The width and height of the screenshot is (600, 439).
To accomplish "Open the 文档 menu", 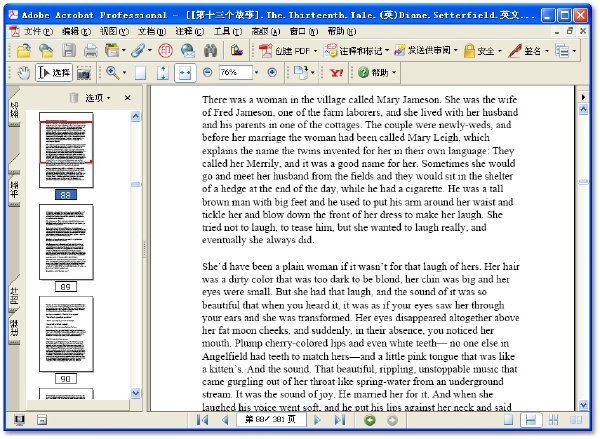I will [152, 31].
